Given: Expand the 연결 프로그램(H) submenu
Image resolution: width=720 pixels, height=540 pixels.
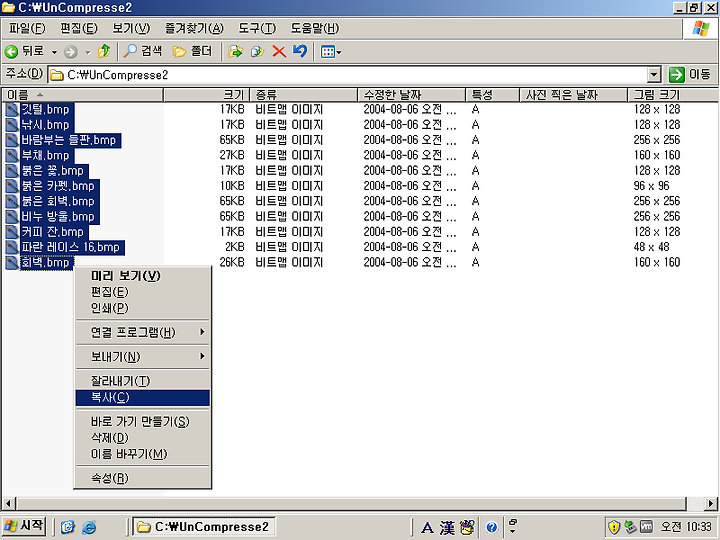Looking at the screenshot, I should tap(142, 332).
